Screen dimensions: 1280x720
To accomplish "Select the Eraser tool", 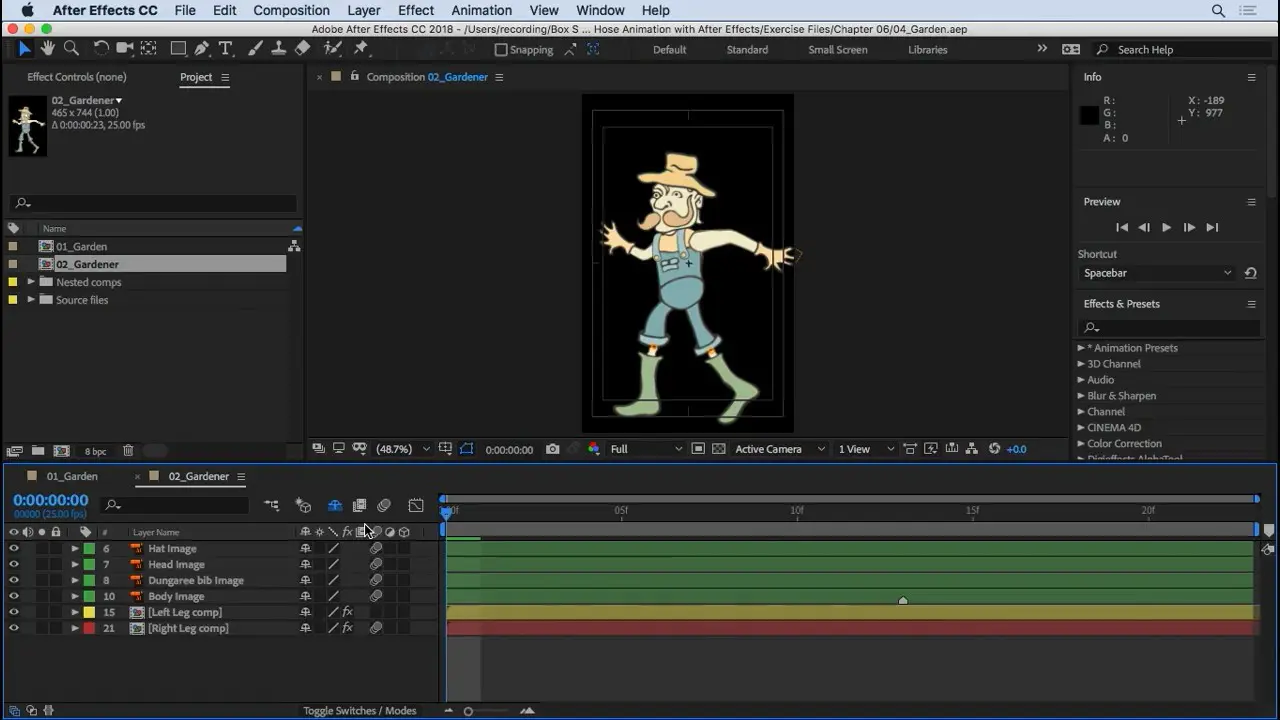I will (303, 48).
